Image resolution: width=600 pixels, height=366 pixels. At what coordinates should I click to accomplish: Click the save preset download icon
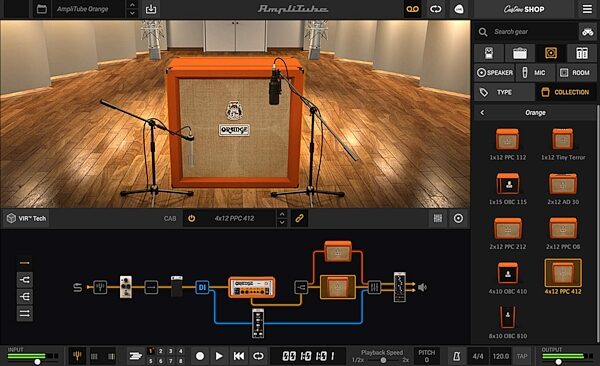151,9
